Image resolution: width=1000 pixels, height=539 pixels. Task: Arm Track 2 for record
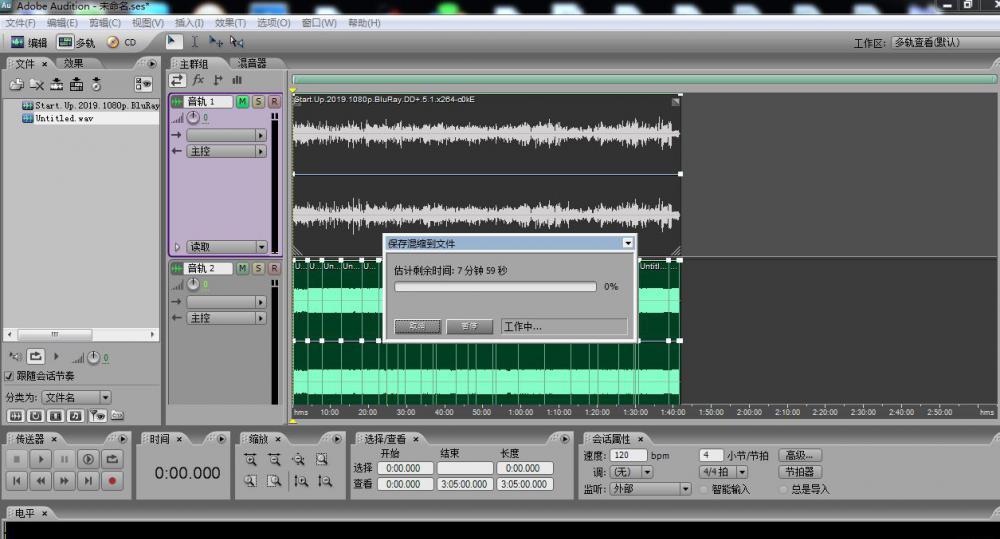(274, 269)
